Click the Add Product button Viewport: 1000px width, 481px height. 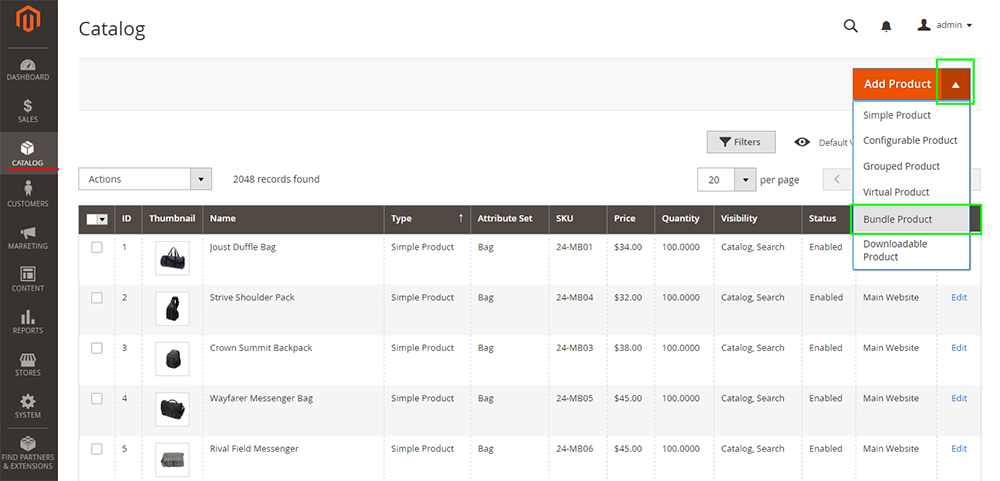pyautogui.click(x=897, y=84)
